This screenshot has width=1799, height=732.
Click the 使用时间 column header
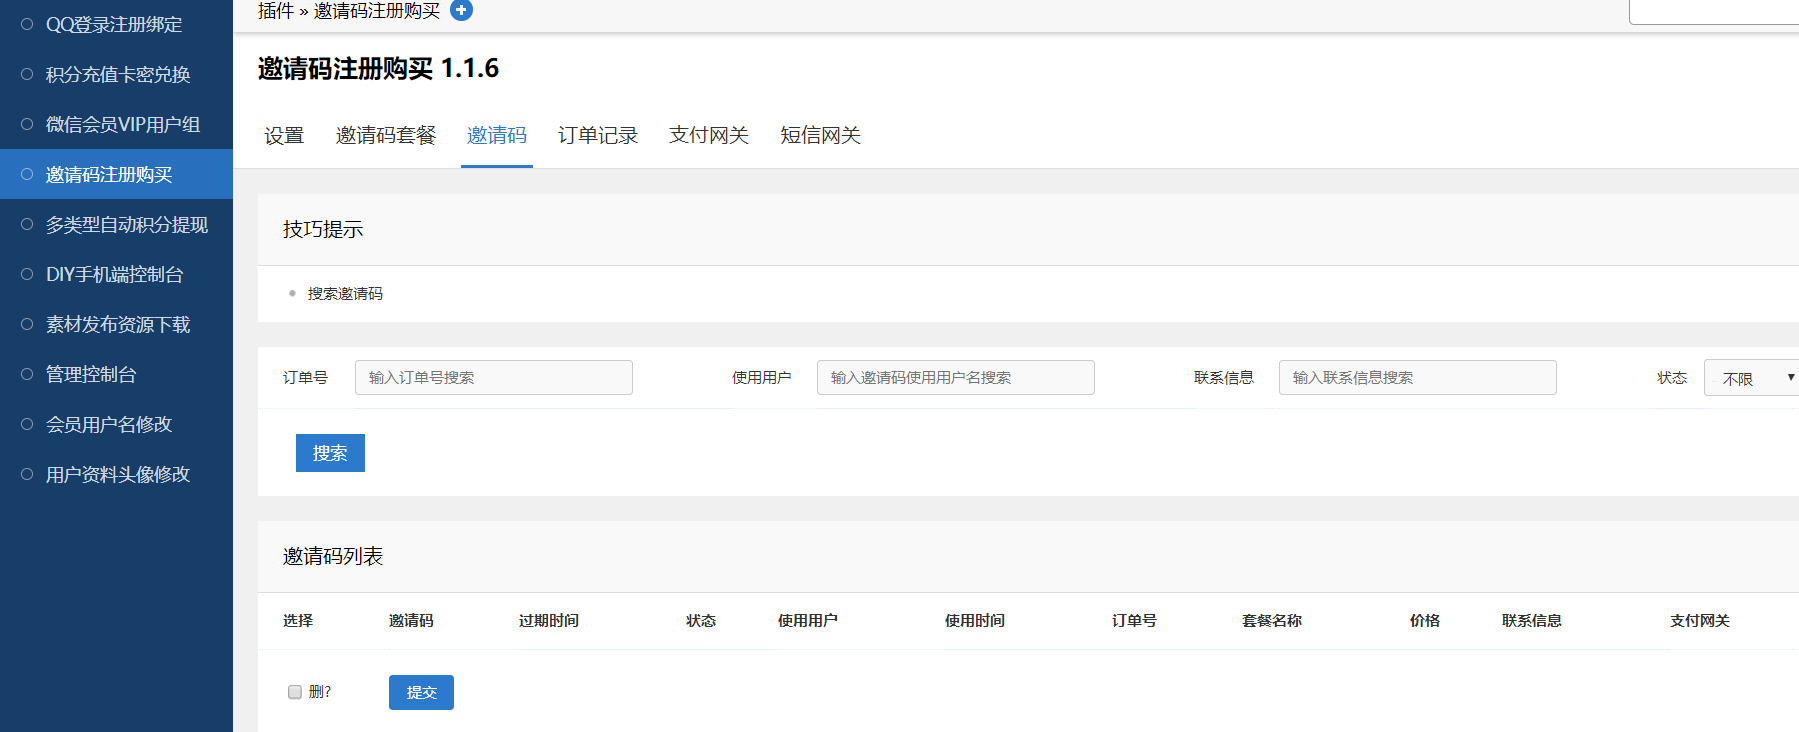975,620
